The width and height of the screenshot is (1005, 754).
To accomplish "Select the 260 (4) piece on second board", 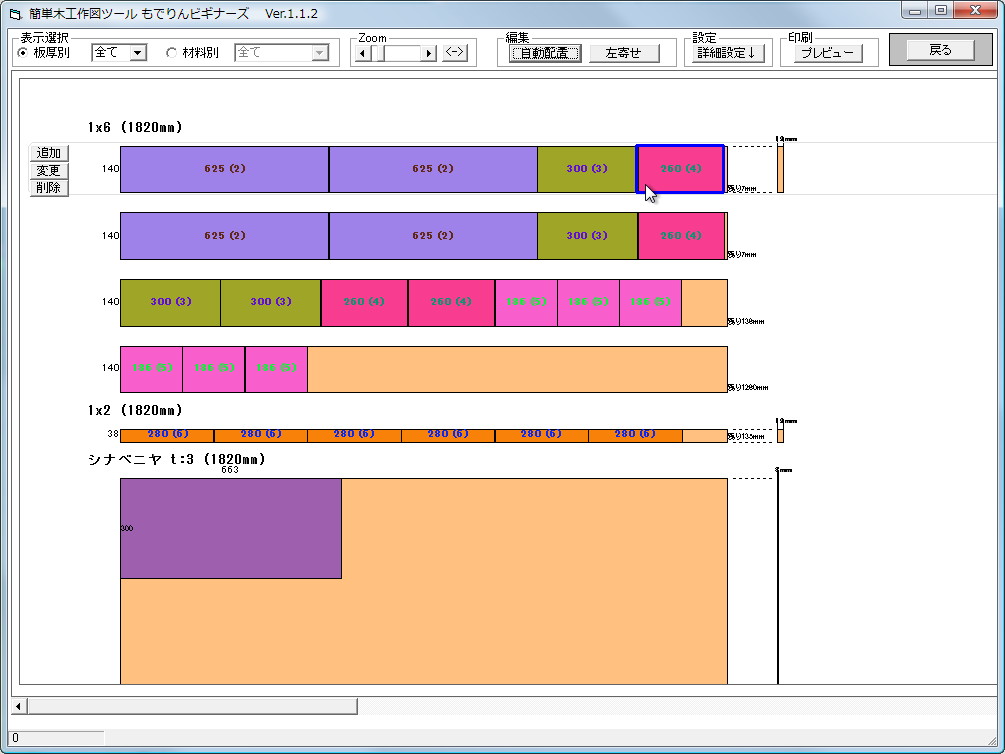I will pos(681,235).
